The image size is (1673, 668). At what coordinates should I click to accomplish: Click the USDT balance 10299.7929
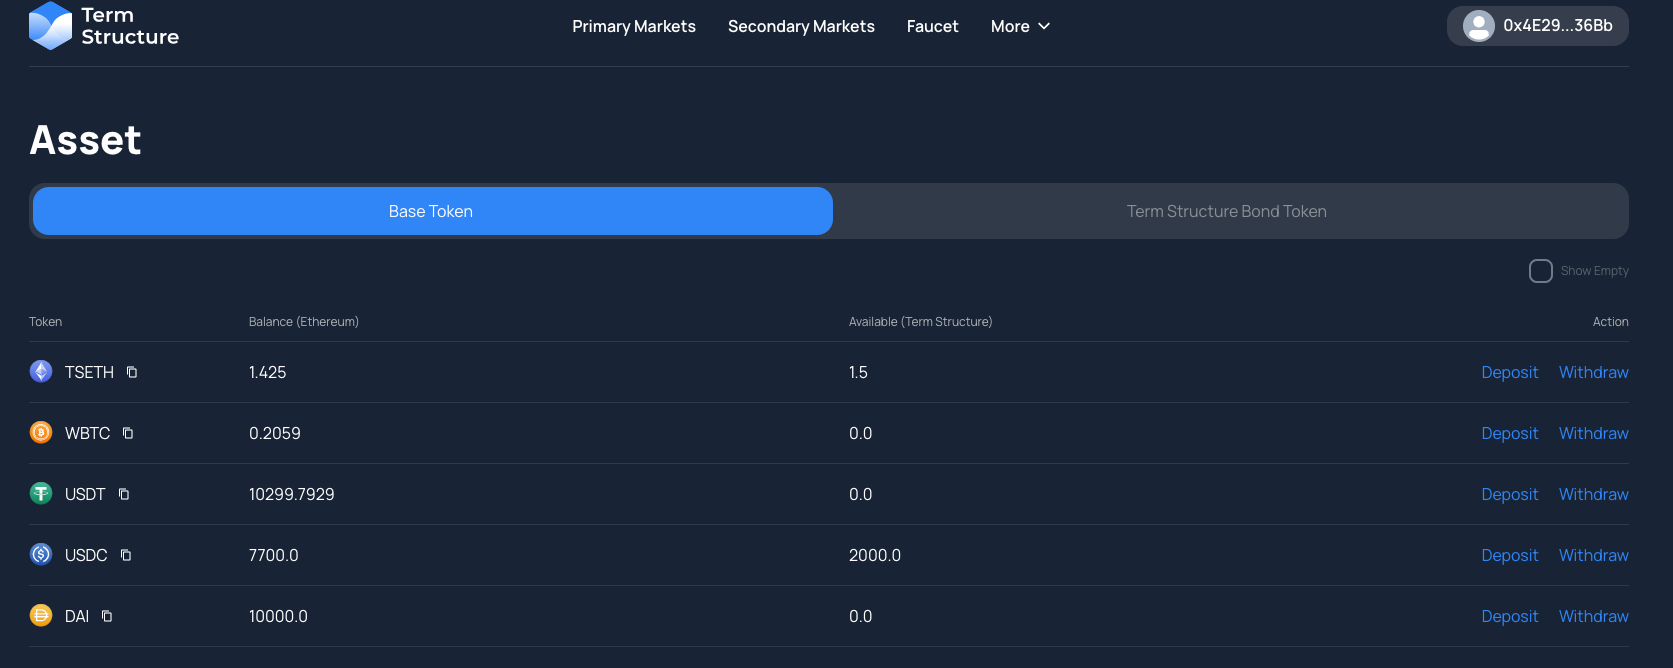click(292, 494)
